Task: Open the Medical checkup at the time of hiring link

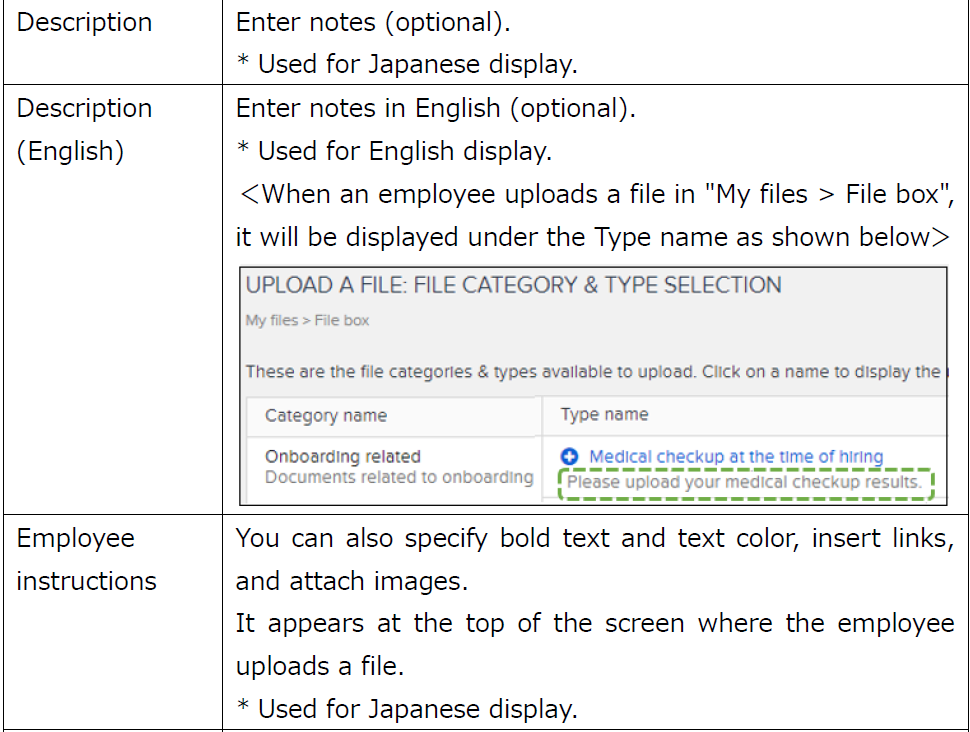Action: click(735, 457)
